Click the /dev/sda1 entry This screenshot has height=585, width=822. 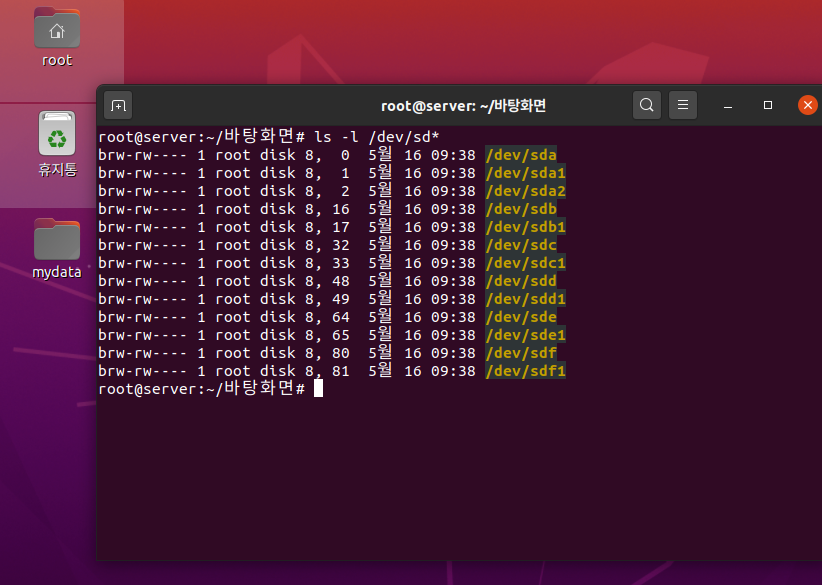(x=526, y=173)
